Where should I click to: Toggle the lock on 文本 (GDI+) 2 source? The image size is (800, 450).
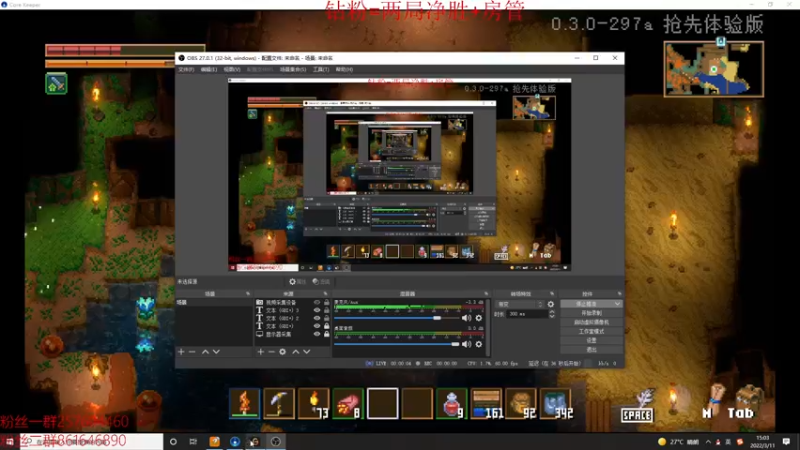(x=327, y=318)
